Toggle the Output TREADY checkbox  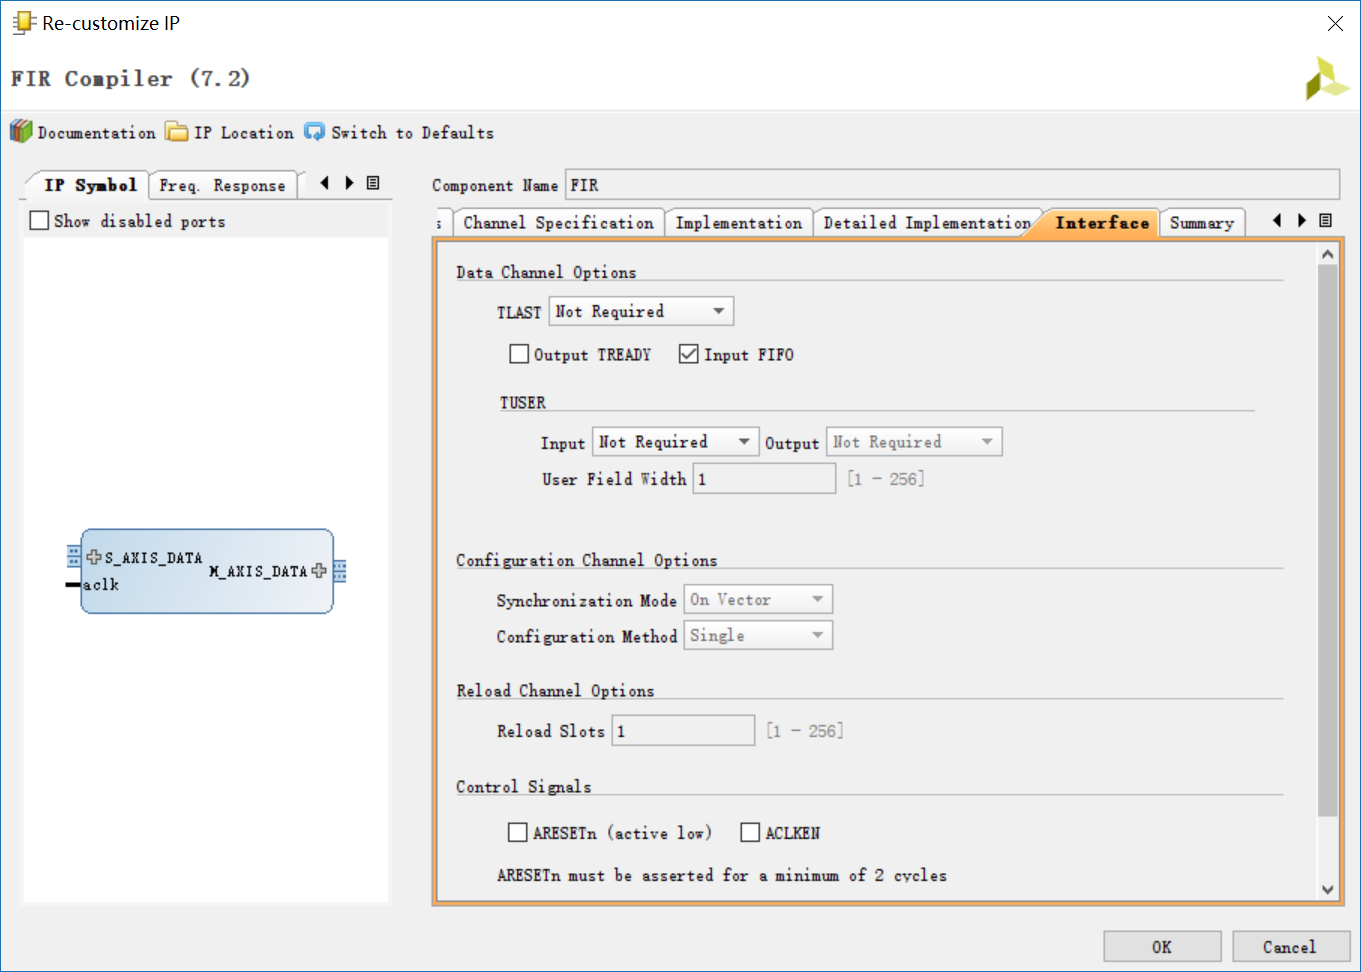(519, 354)
